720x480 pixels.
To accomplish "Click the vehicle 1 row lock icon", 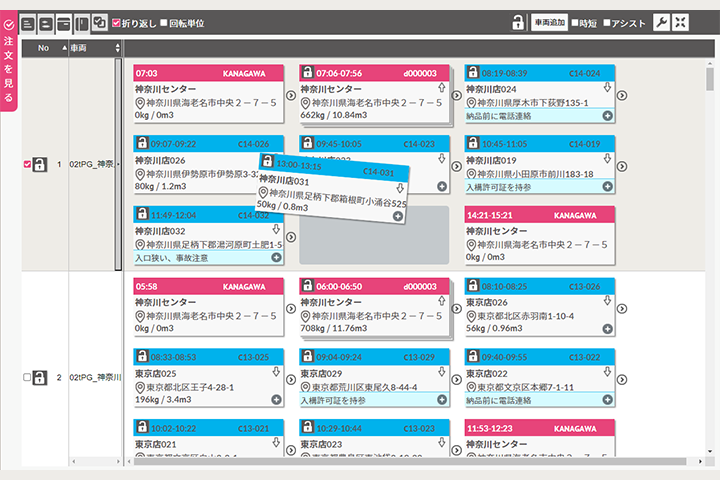I will coord(40,164).
